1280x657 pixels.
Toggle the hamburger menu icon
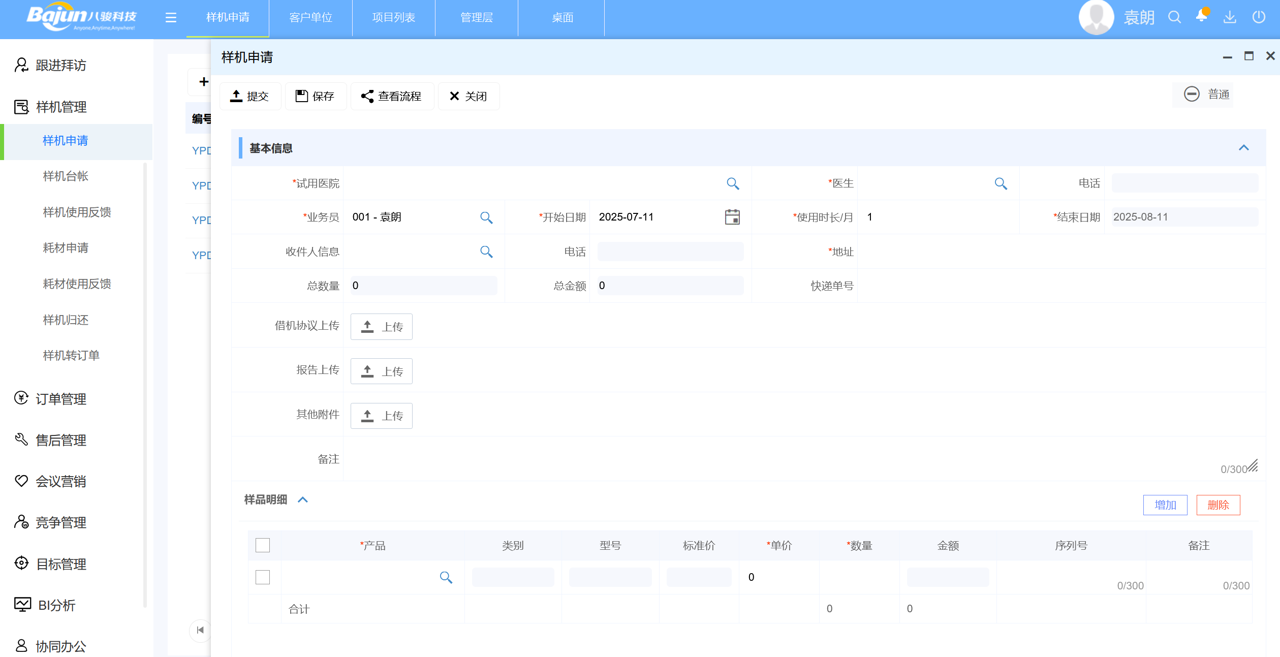click(171, 17)
